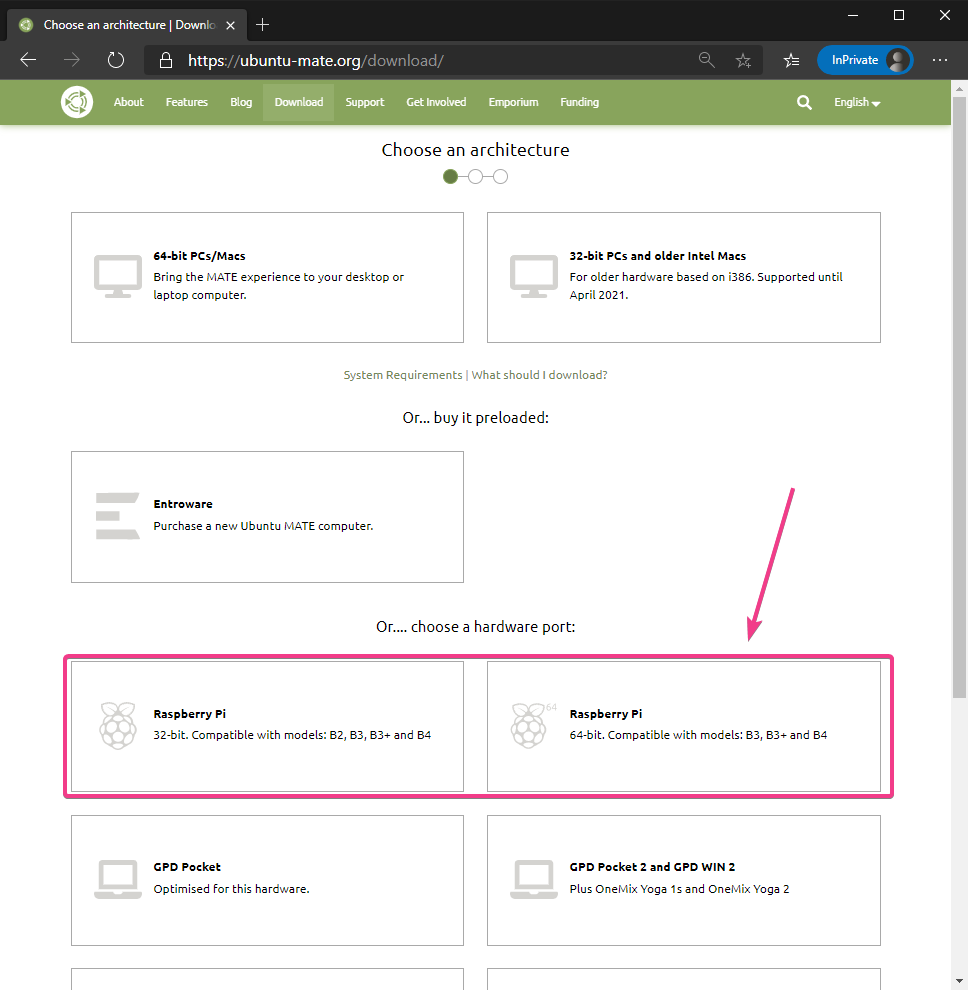968x990 pixels.
Task: Click 'Or.... choose a hardware port:' heading
Action: coord(475,627)
